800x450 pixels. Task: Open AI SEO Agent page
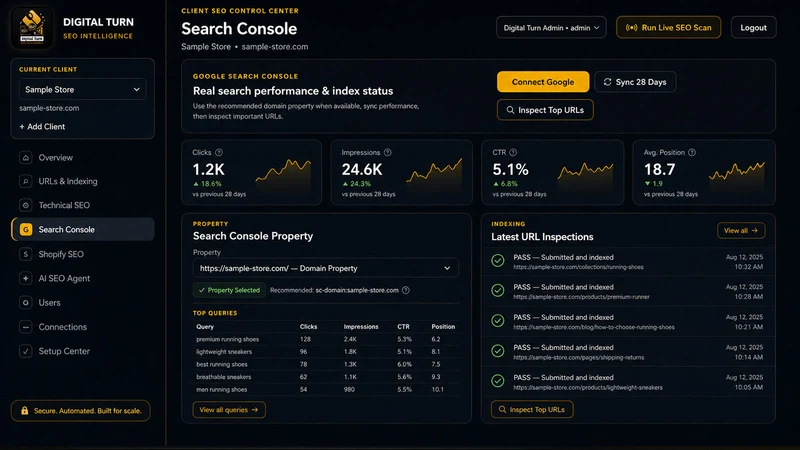coord(83,278)
